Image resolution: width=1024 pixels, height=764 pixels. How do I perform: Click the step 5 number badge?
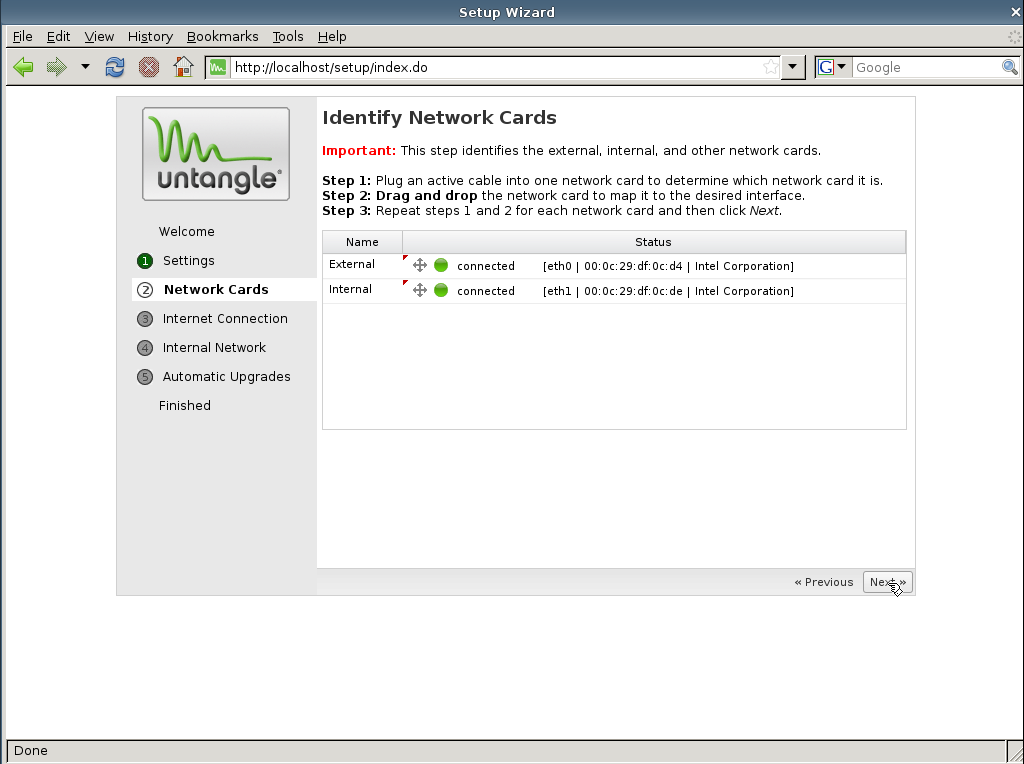click(145, 377)
